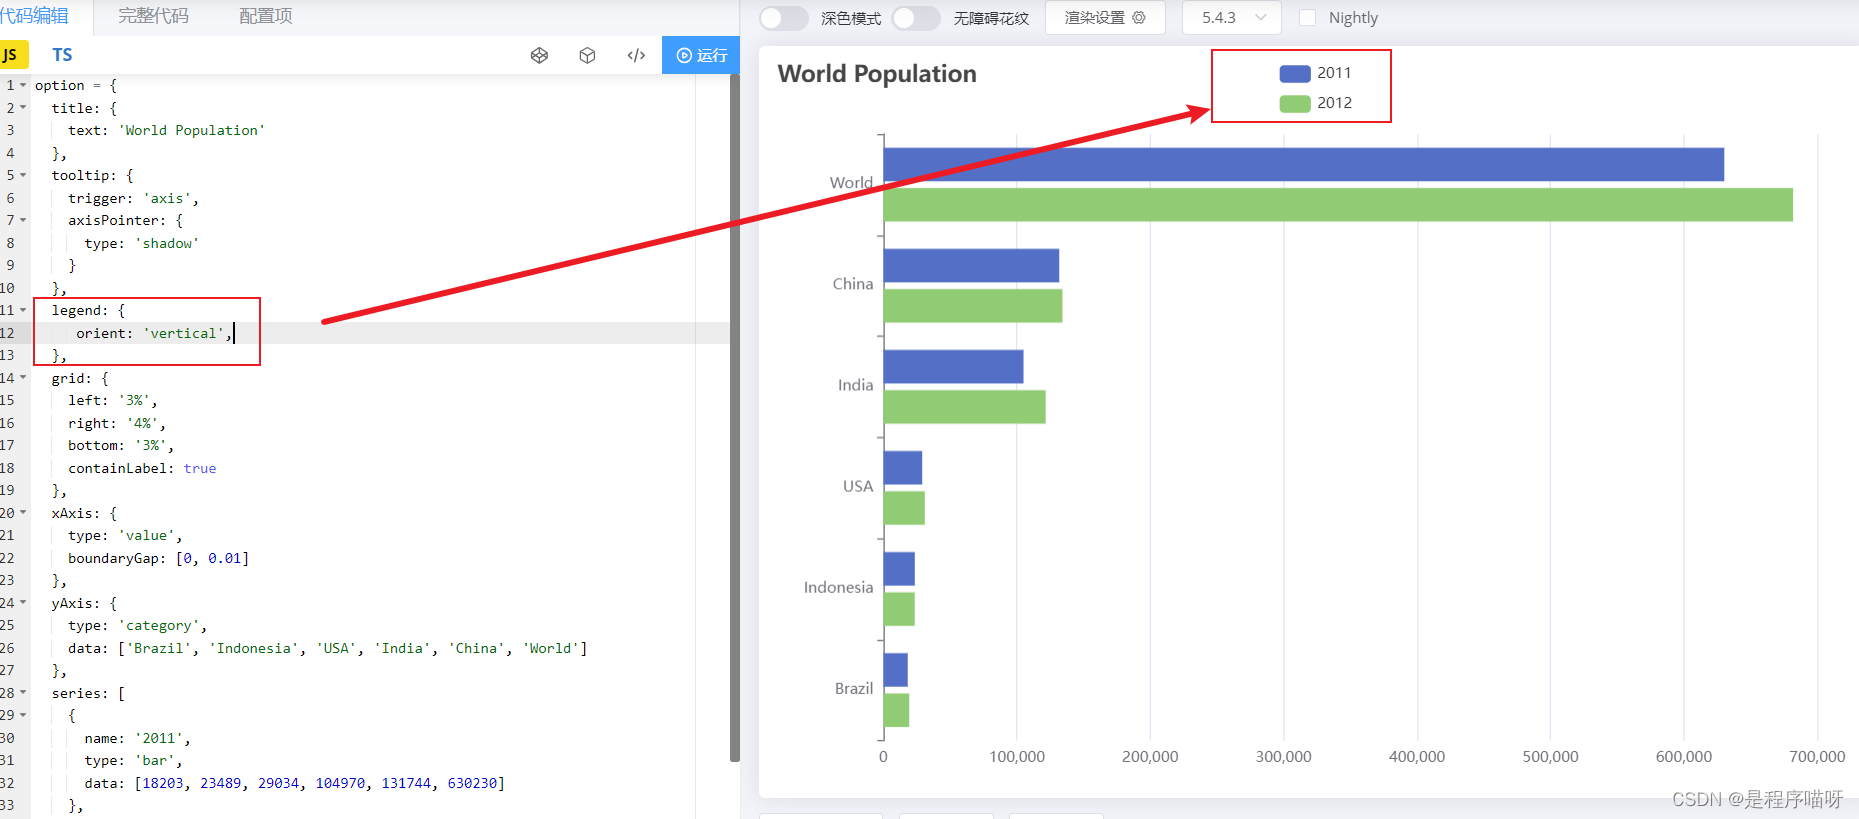Switch to the 配置项 tab
1859x819 pixels.
coord(265,16)
